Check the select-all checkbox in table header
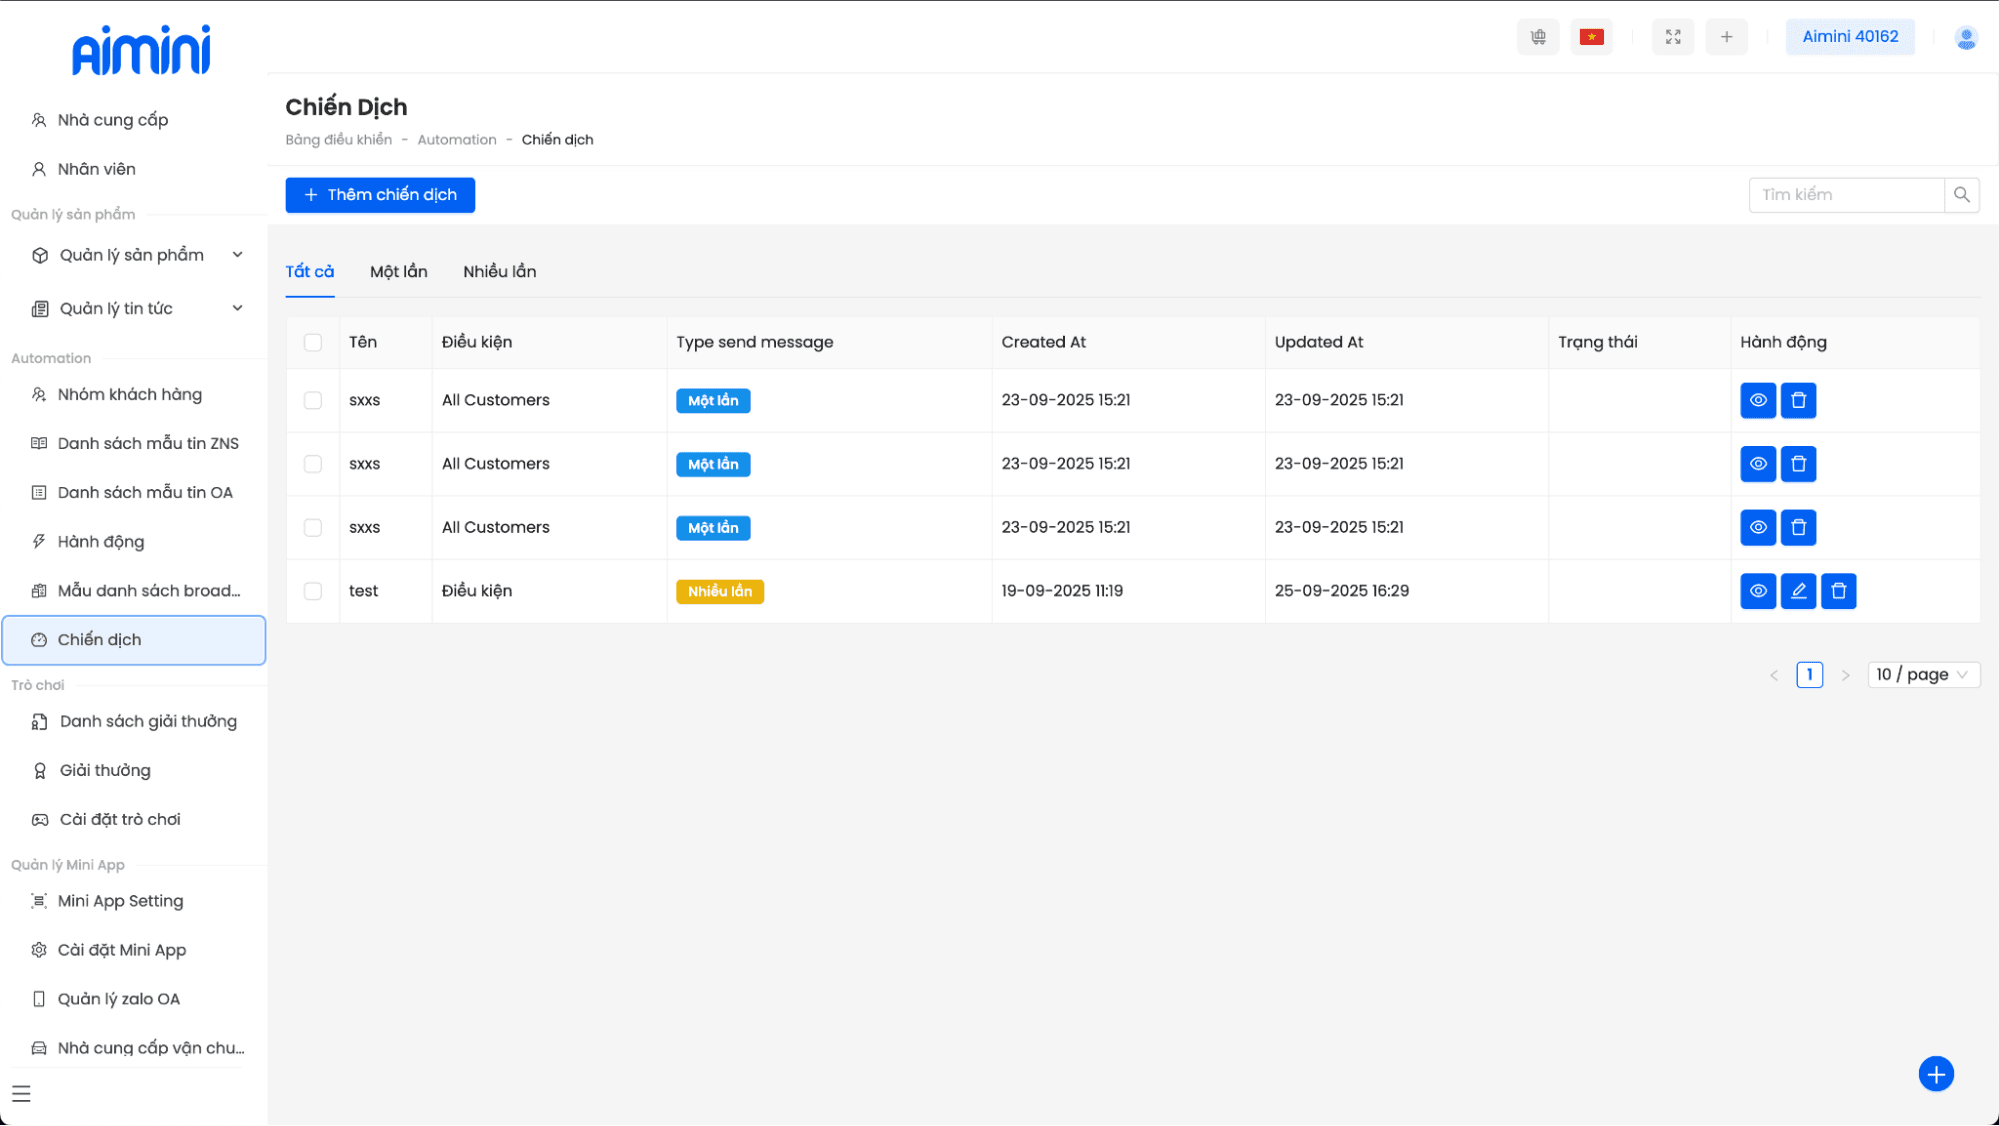 313,342
